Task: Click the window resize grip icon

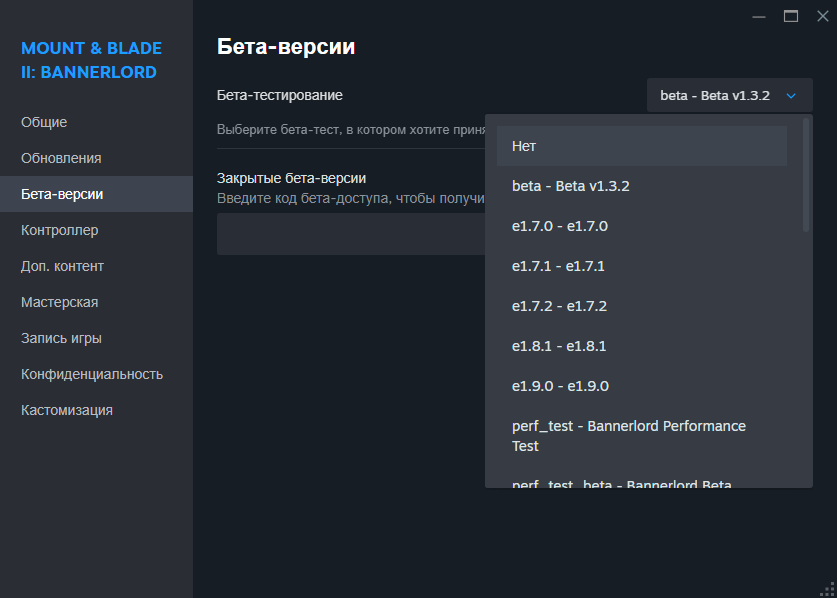Action: point(827,588)
